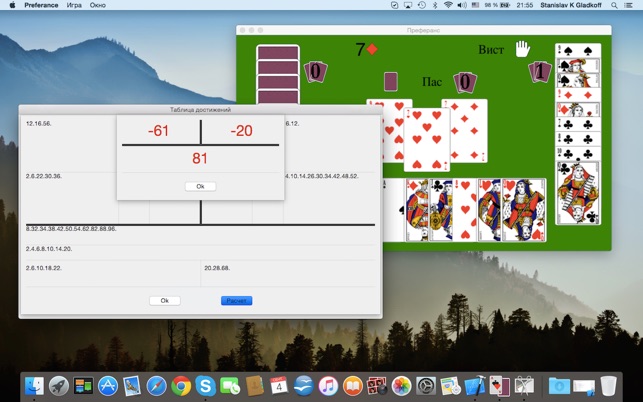Click the -61 score value
Screen dimensions: 643x402
(x=158, y=131)
